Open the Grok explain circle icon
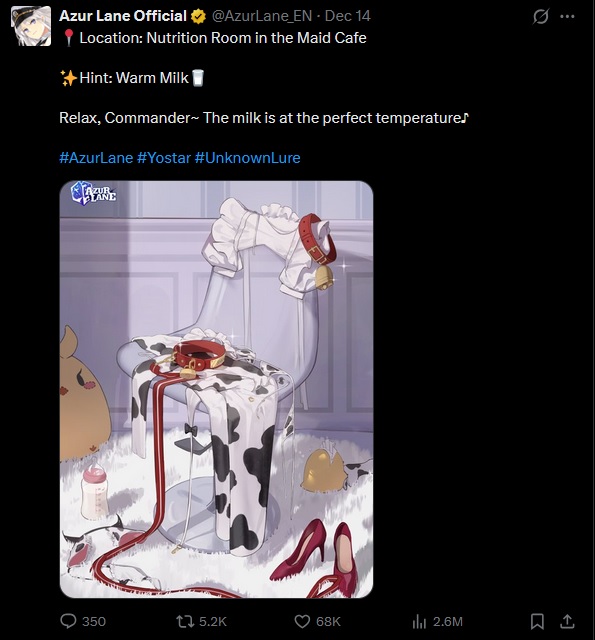 pyautogui.click(x=541, y=16)
